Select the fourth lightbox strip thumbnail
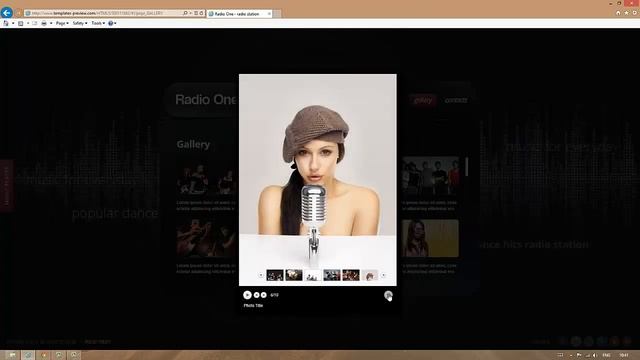640x360 pixels. tap(332, 275)
